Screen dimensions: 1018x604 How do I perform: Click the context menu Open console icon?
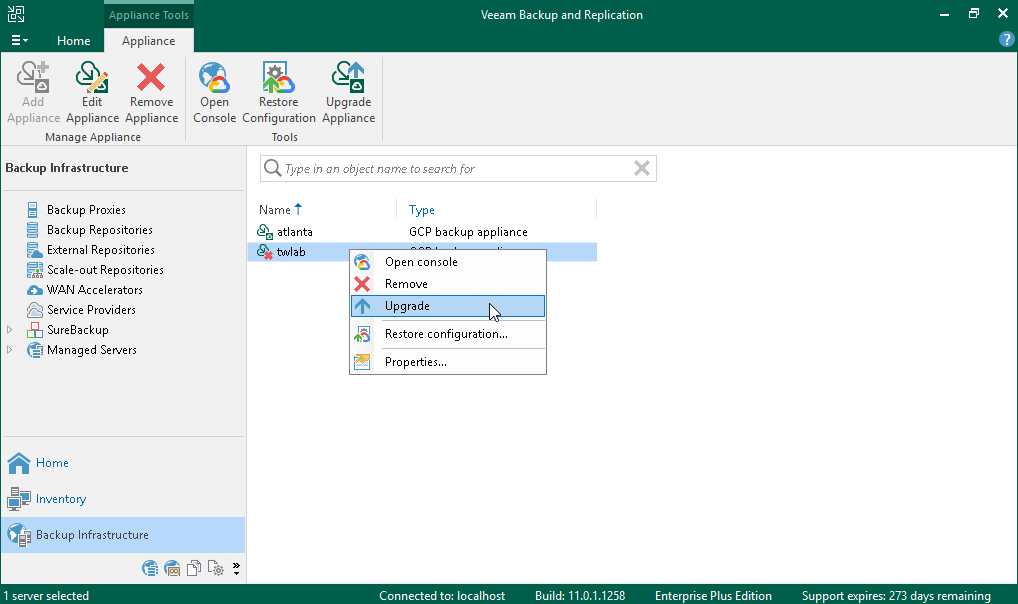point(362,262)
